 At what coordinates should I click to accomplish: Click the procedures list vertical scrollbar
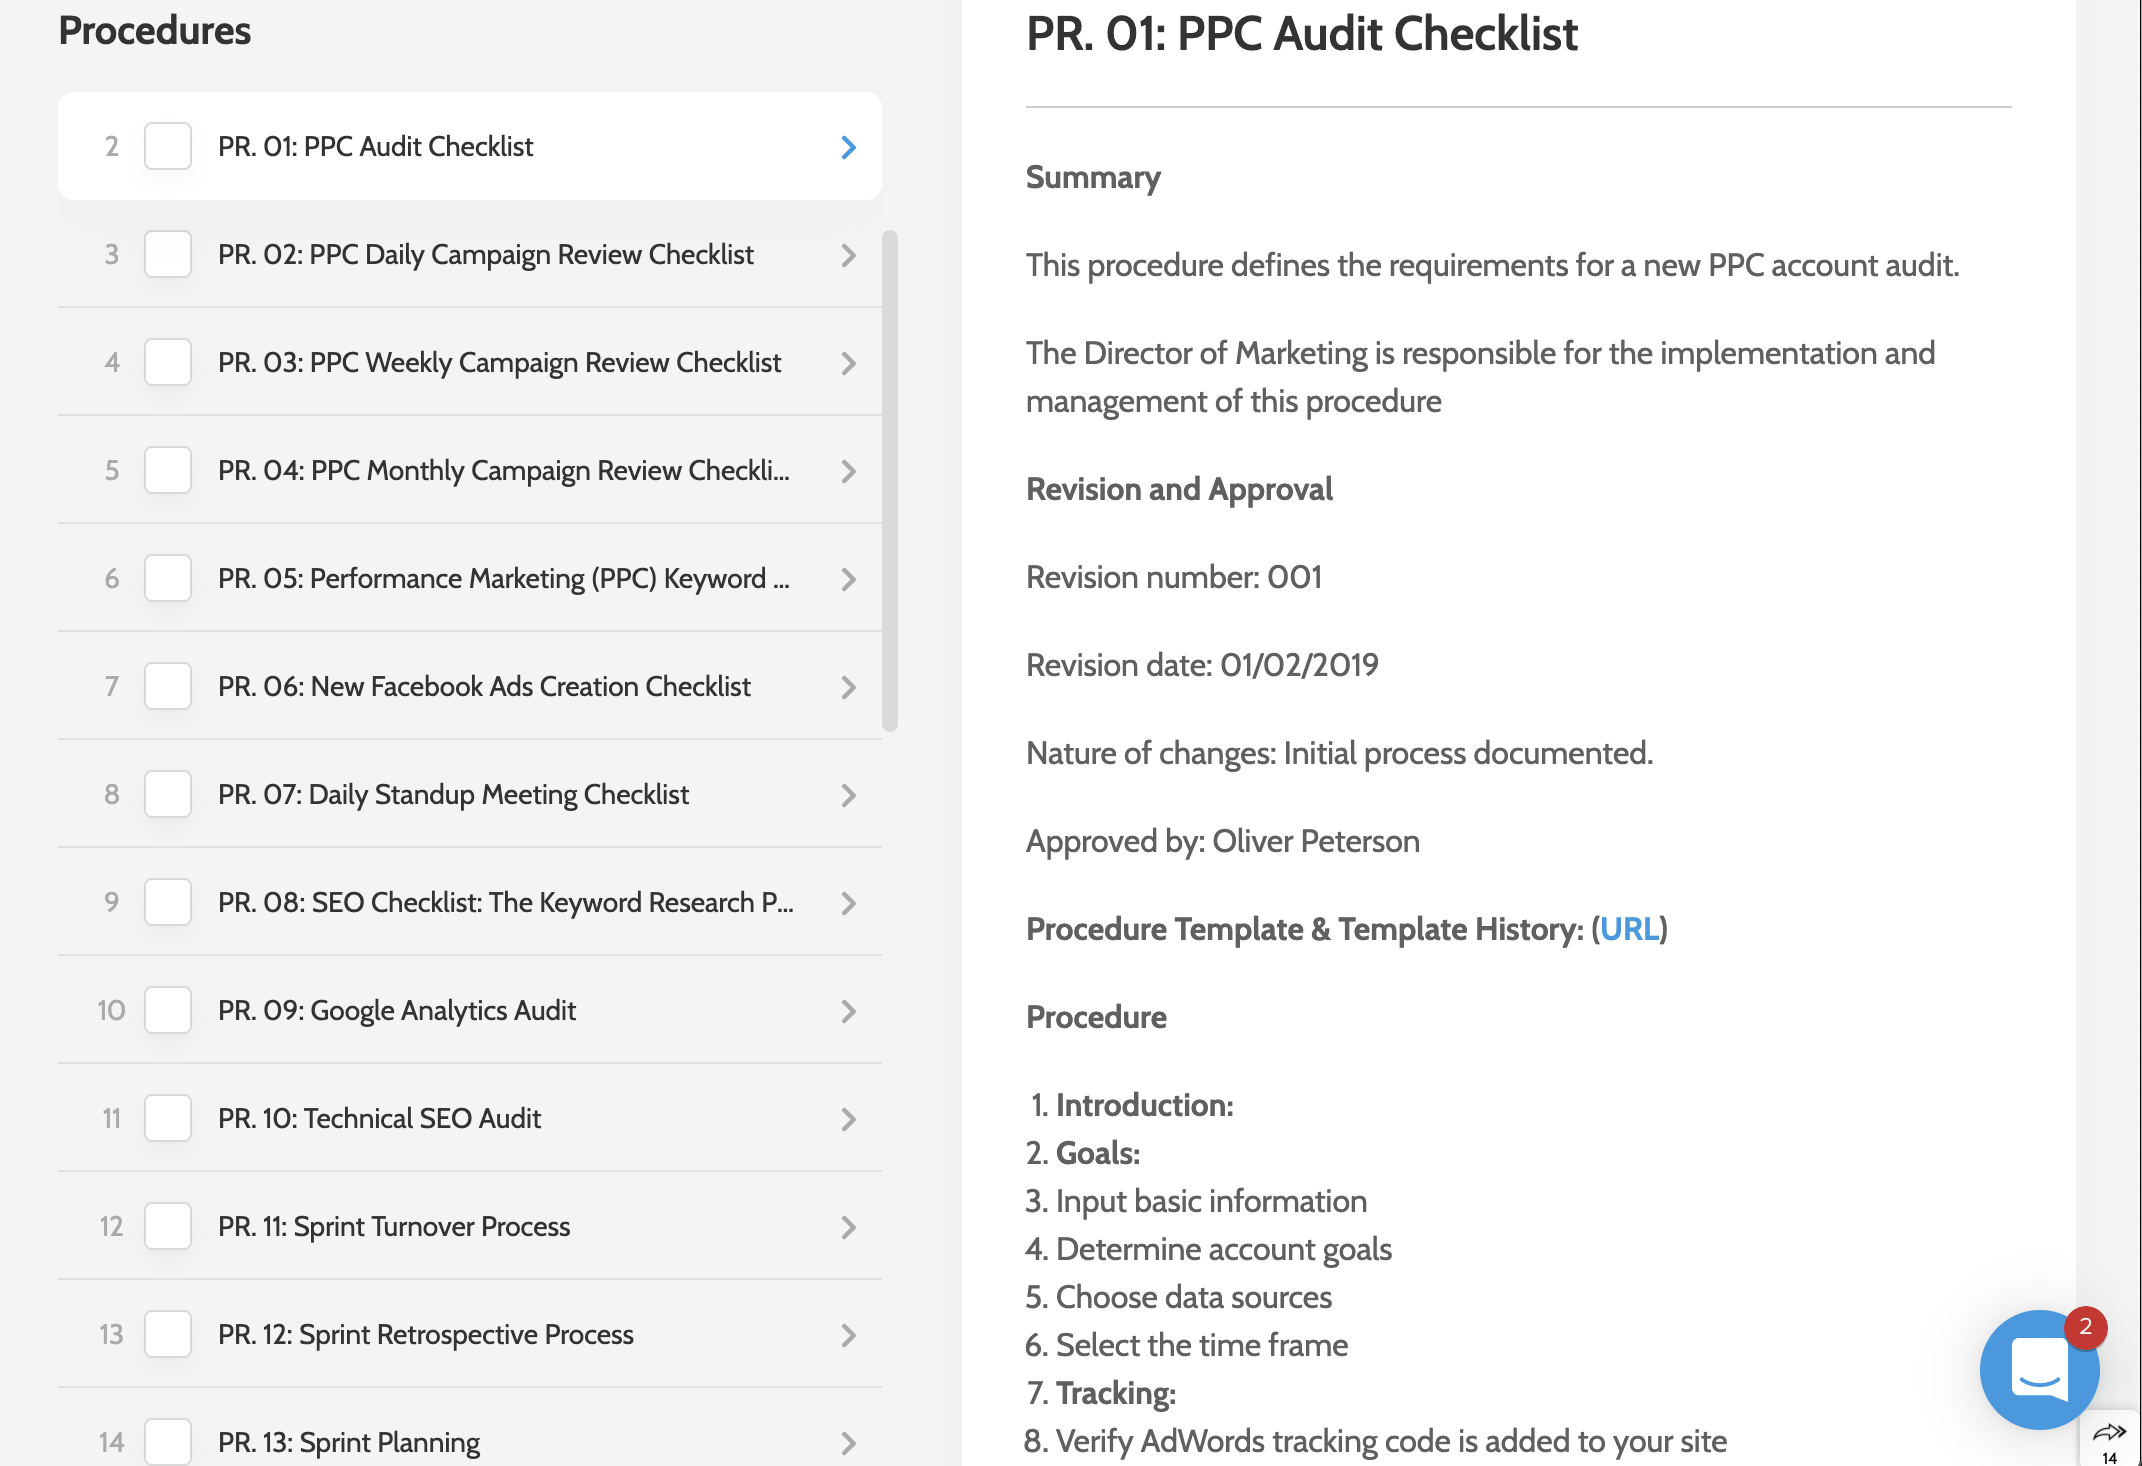pos(890,481)
